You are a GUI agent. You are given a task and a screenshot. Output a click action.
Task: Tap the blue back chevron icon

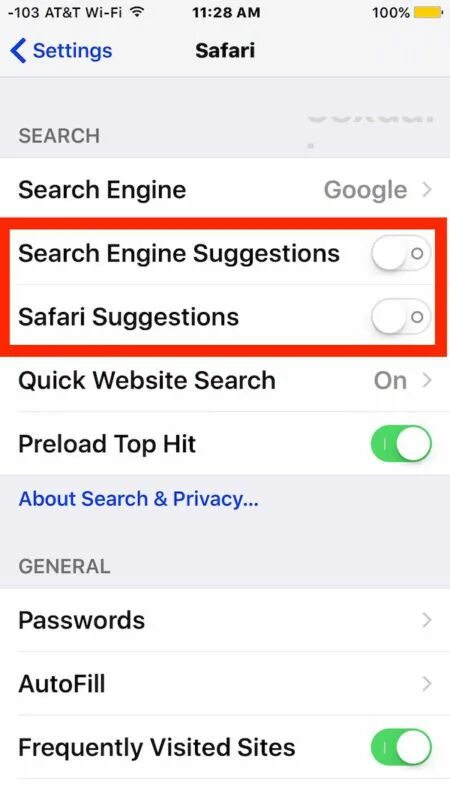(x=18, y=51)
